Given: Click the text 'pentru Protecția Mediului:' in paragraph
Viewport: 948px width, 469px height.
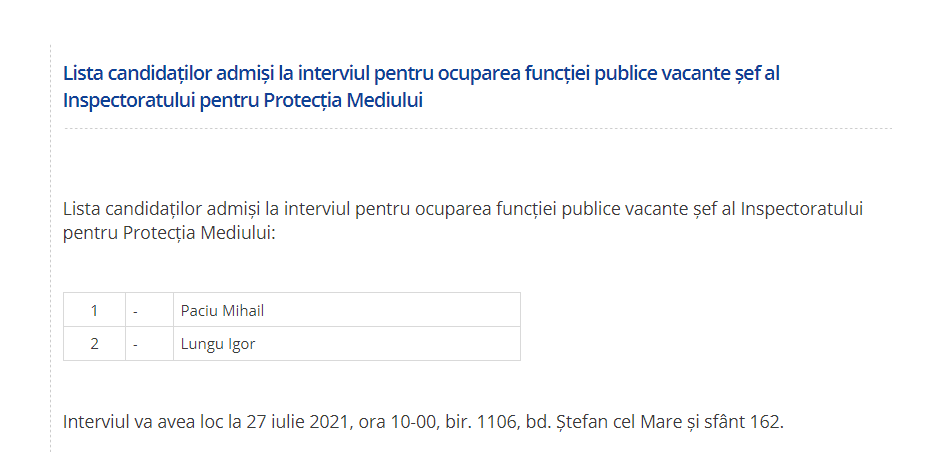Looking at the screenshot, I should 169,233.
